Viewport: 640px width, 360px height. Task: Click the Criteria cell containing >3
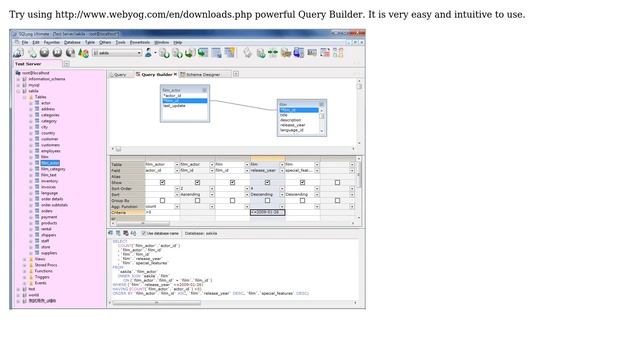point(162,212)
